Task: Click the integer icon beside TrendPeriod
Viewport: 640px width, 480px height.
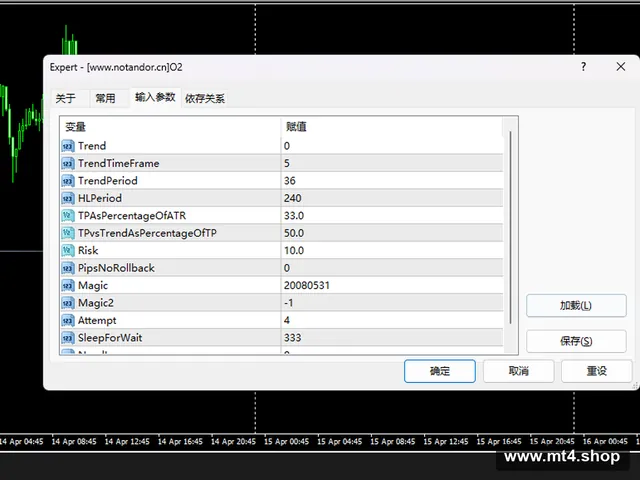Action: click(68, 181)
